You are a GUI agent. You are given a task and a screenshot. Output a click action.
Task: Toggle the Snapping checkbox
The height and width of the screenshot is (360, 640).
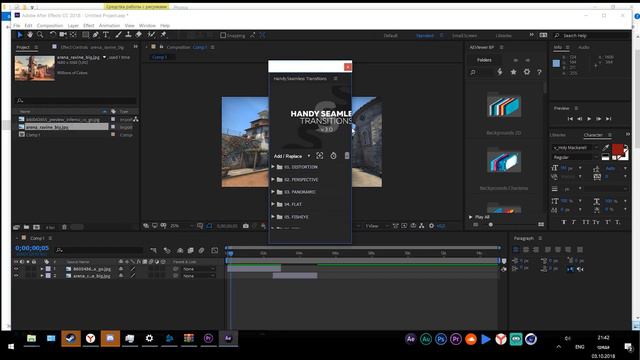pyautogui.click(x=223, y=36)
